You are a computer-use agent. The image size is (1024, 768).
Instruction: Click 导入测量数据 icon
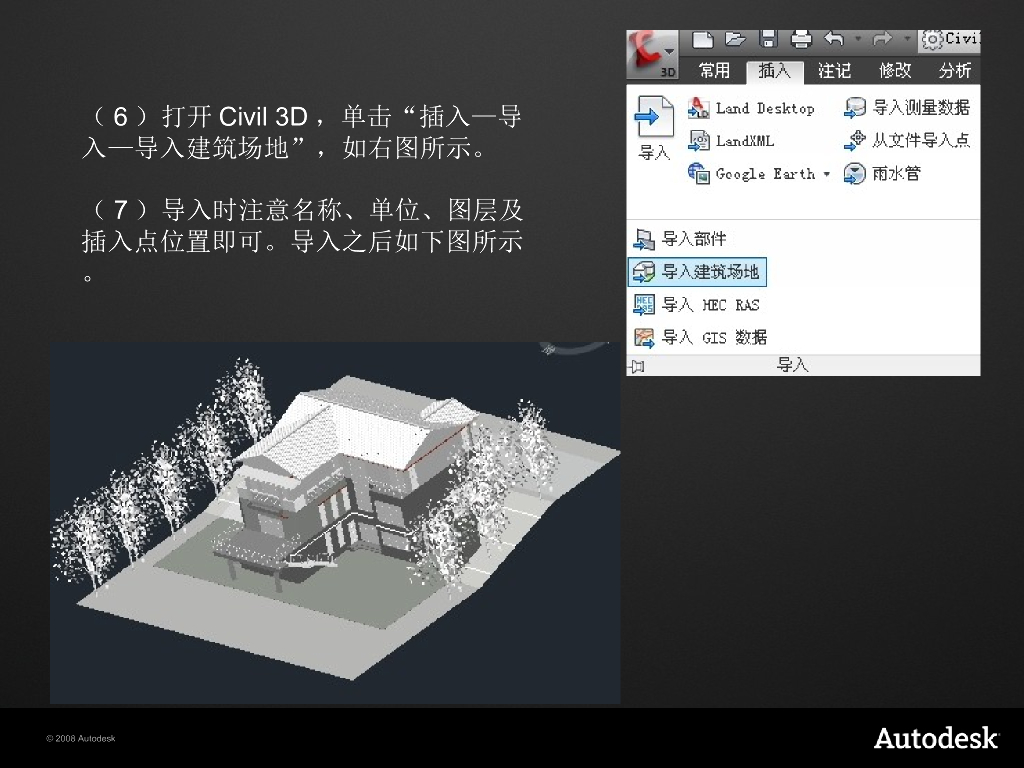(855, 108)
